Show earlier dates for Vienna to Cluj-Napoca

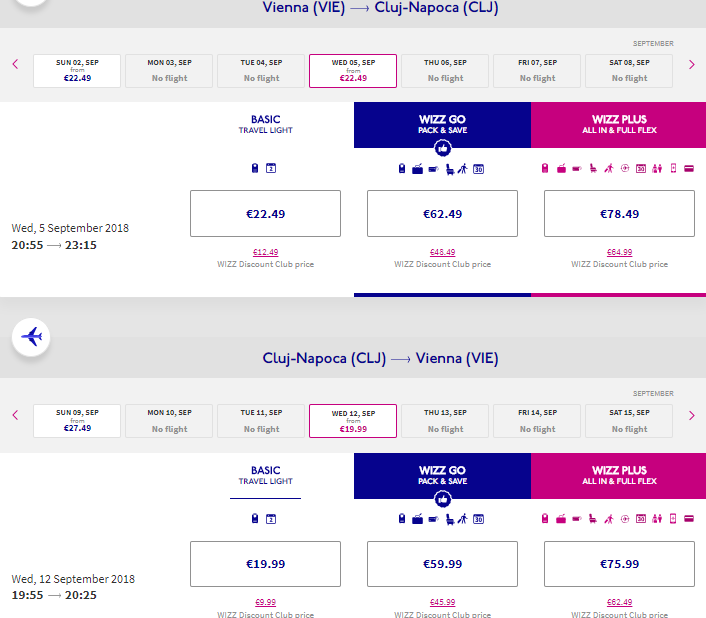15,65
